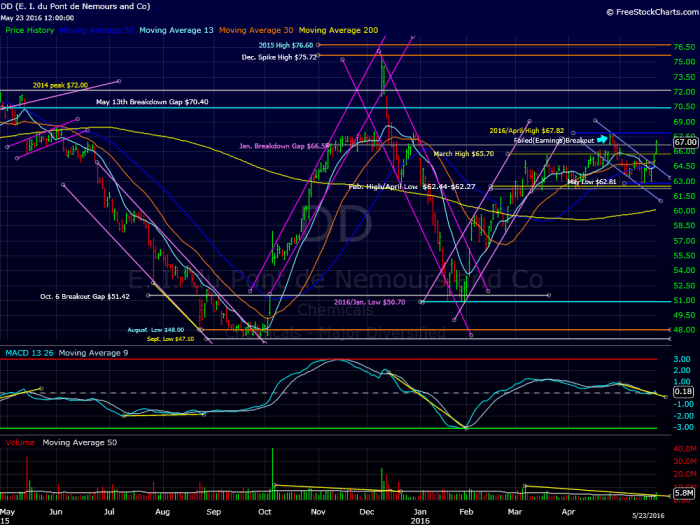Screen dimensions: 700x525
Task: Click the 3.00 MACD axis value
Action: [x=682, y=359]
